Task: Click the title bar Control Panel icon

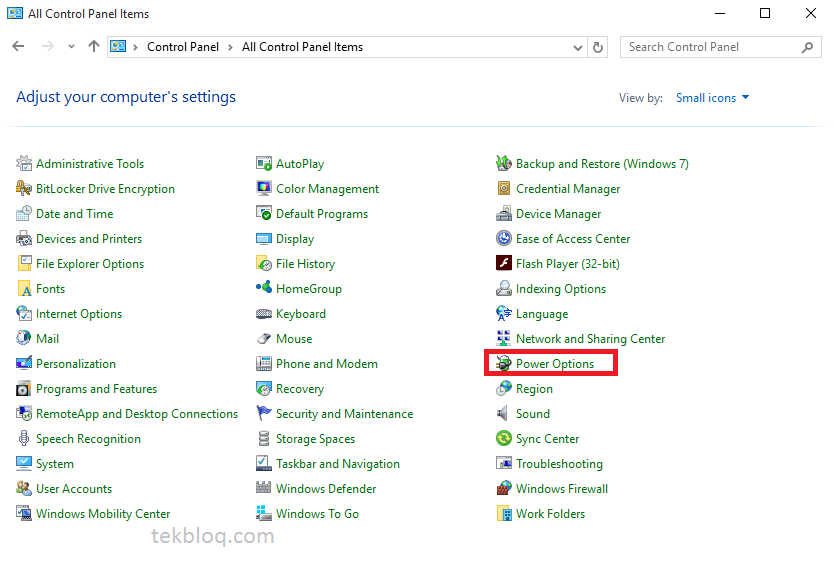Action: (15, 13)
